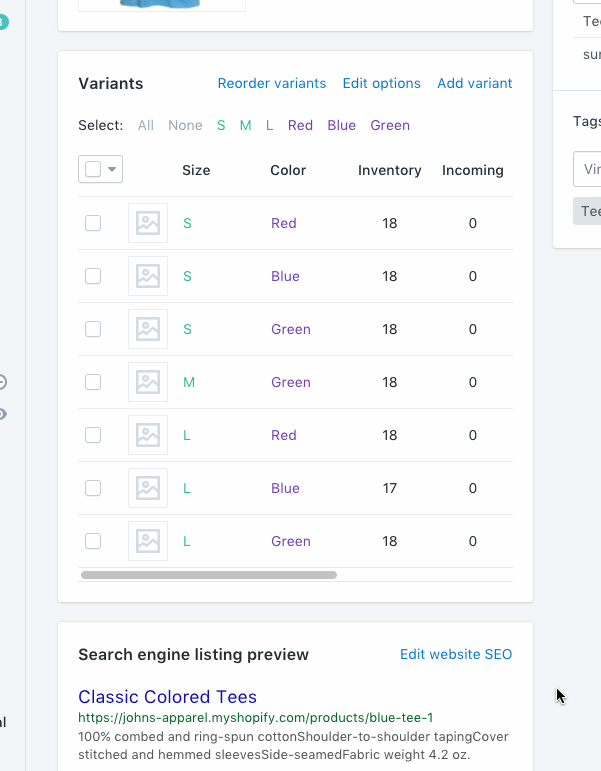Viewport: 601px width, 771px height.
Task: Click image placeholder for S Green variant
Action: (148, 329)
